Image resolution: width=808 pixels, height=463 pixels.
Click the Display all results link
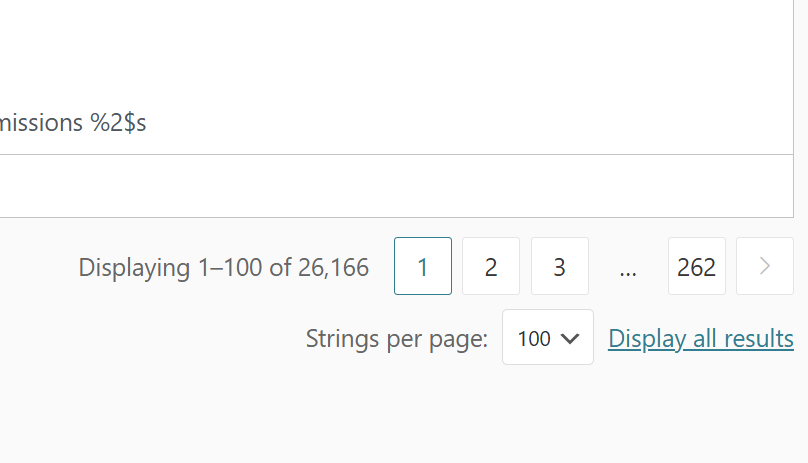pyautogui.click(x=701, y=339)
